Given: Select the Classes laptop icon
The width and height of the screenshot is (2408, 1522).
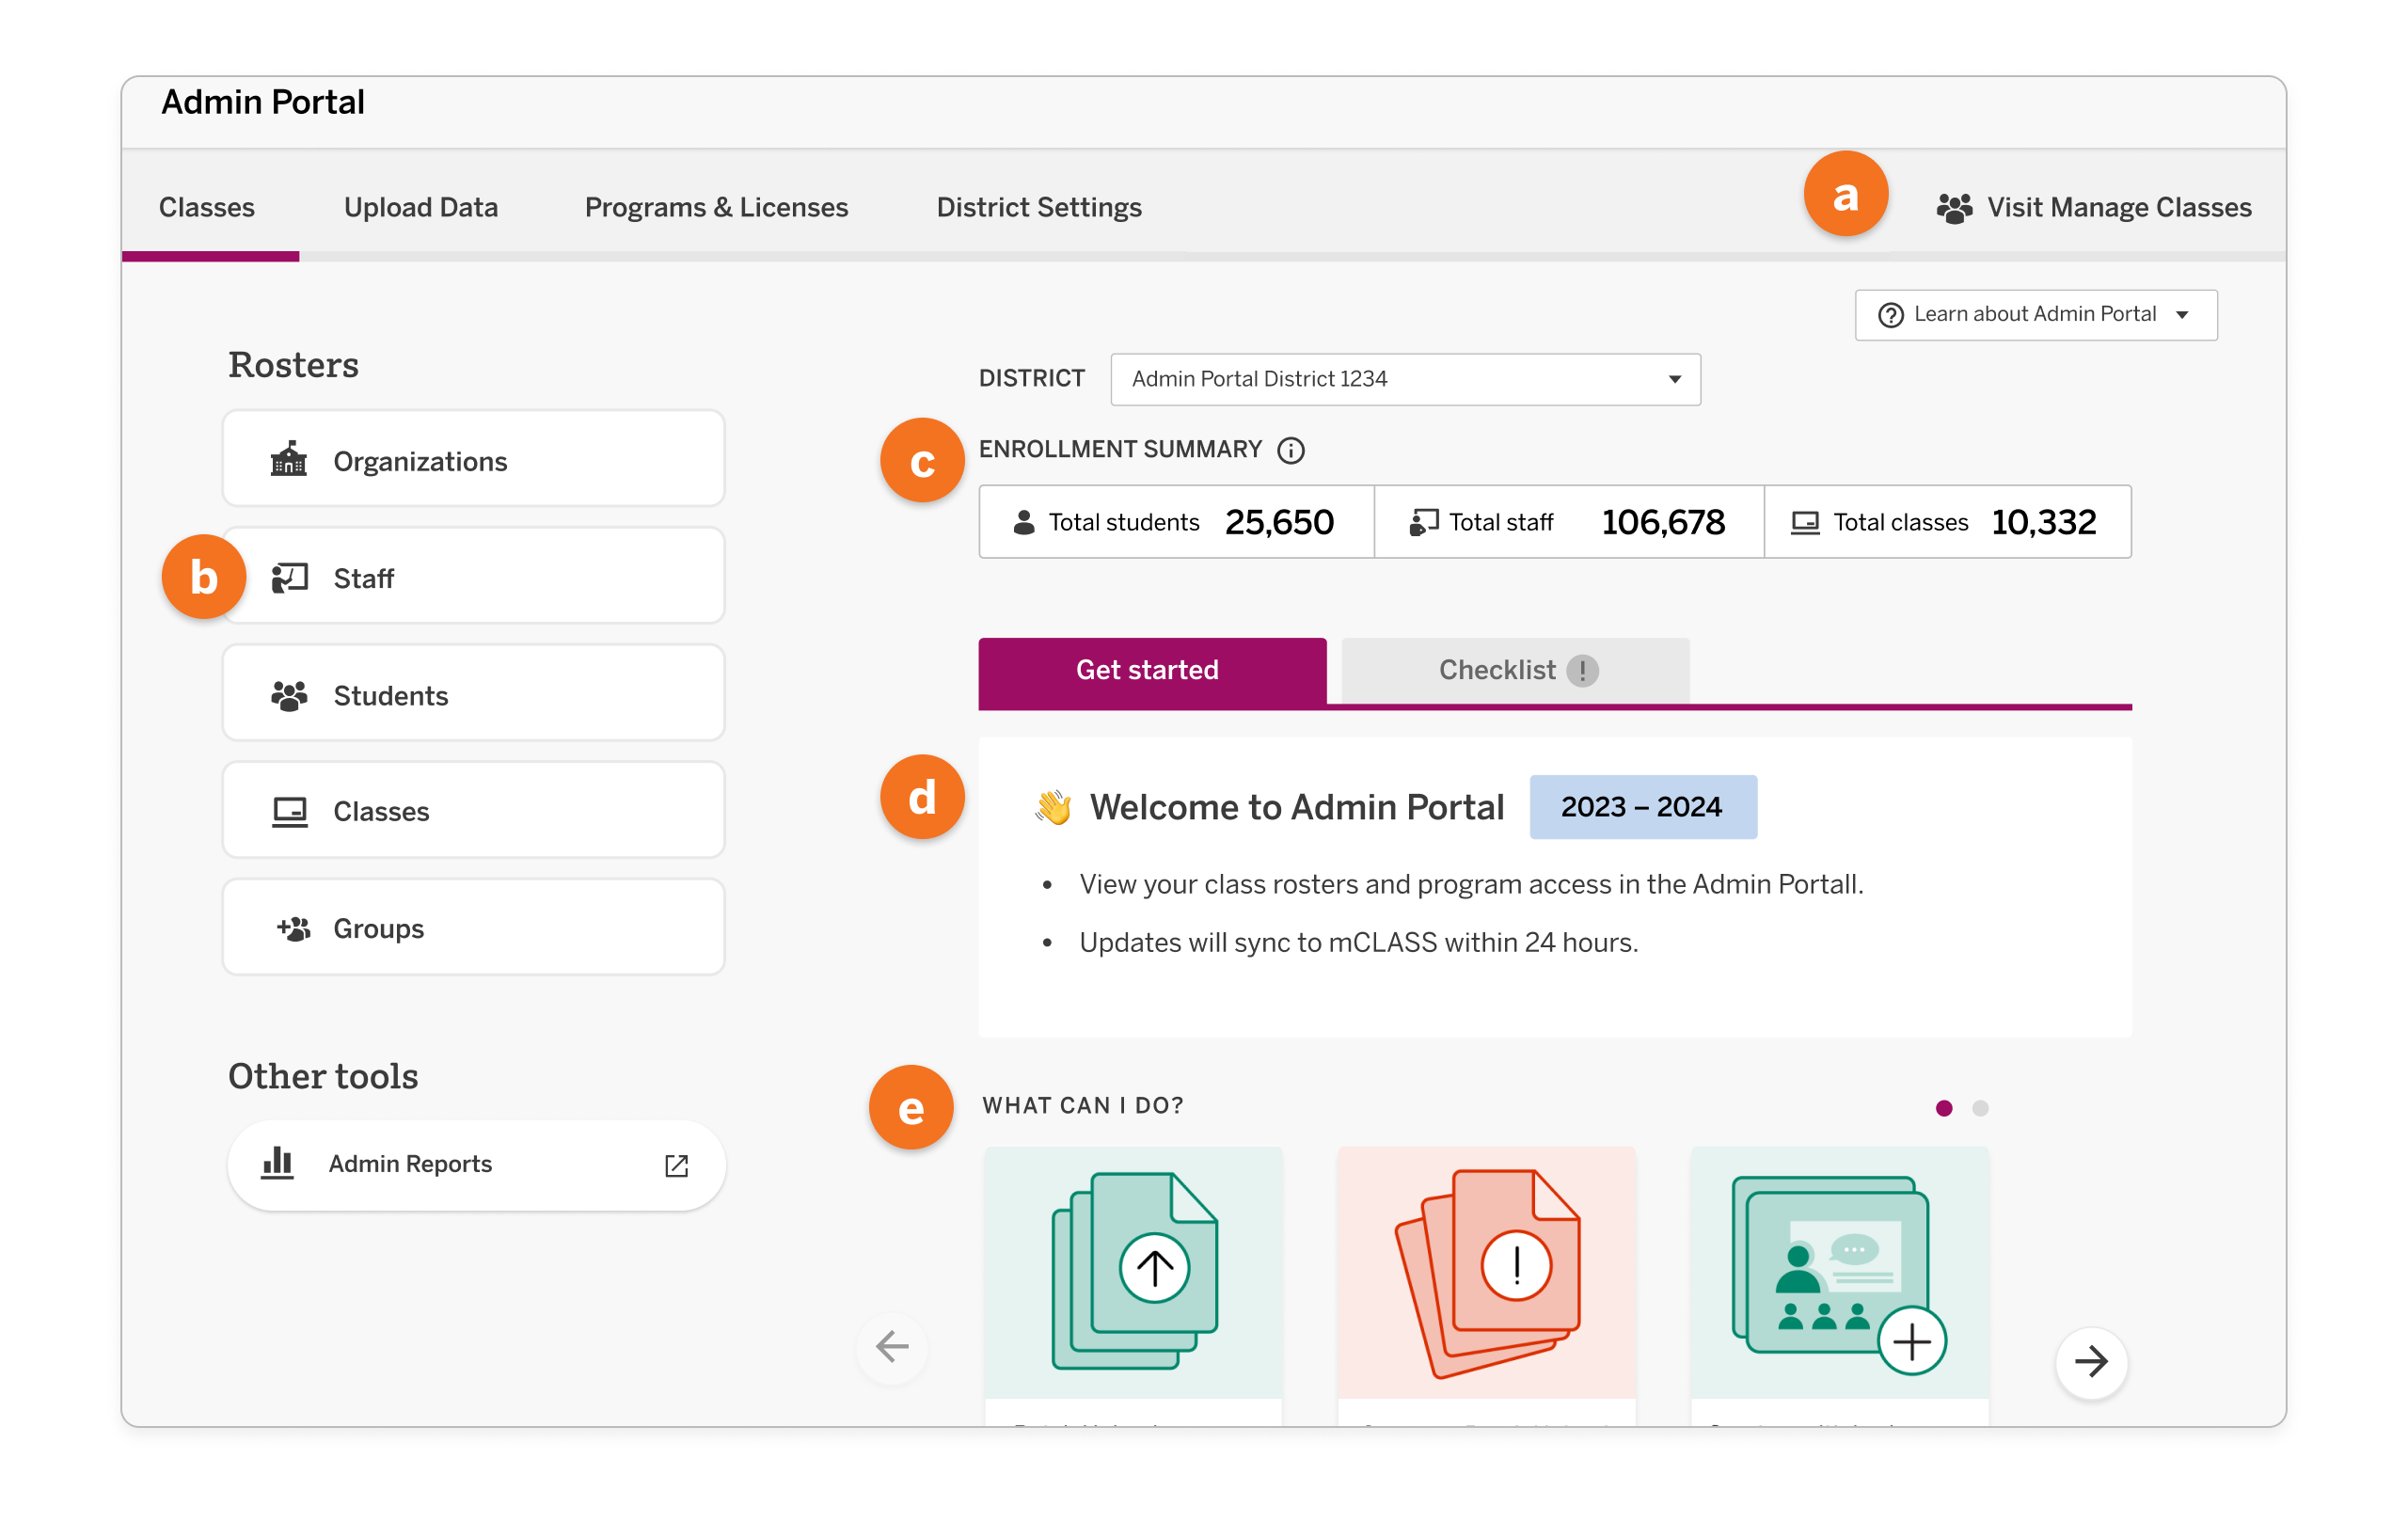Looking at the screenshot, I should pos(289,811).
